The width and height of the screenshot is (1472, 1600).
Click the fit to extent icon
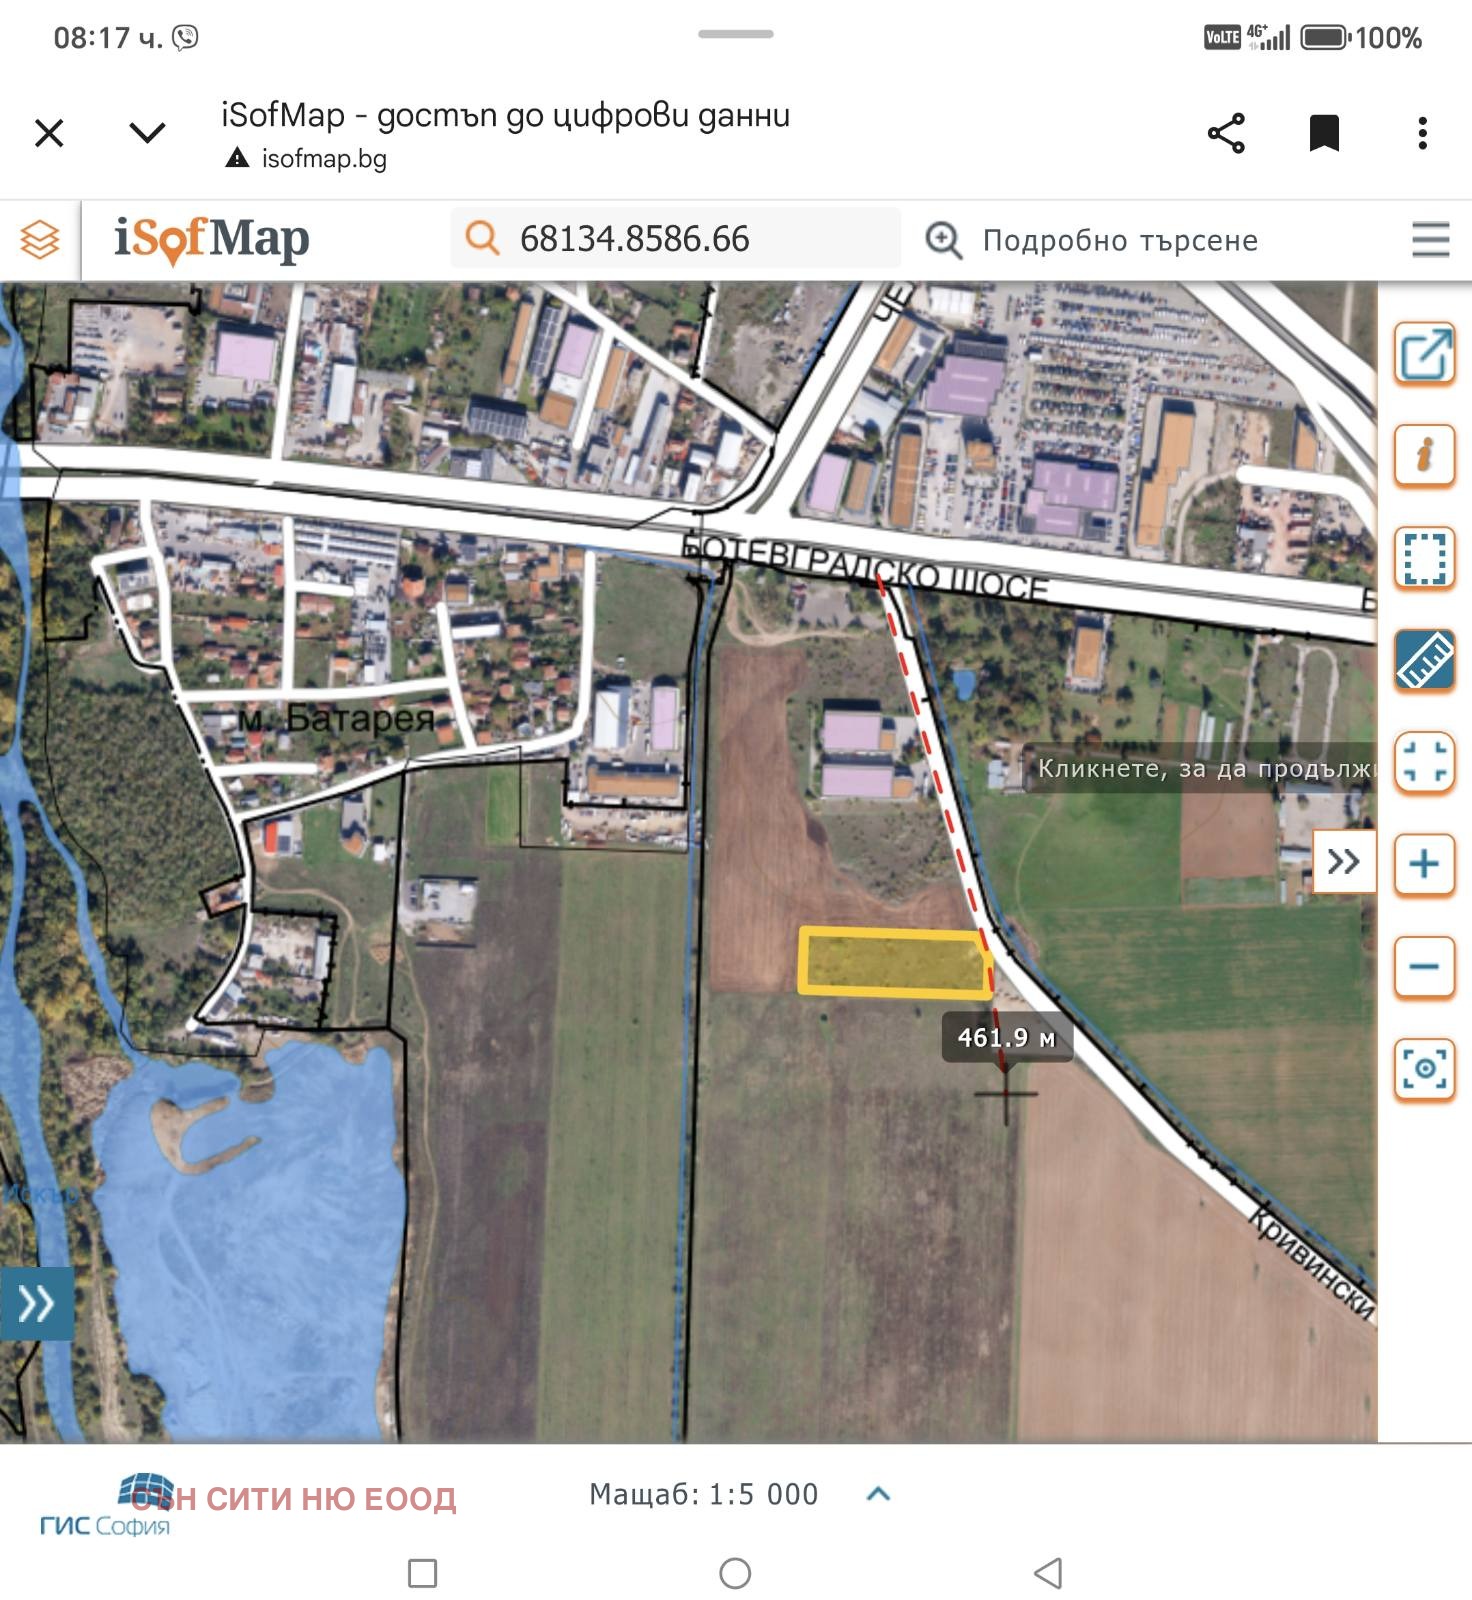tap(1424, 762)
